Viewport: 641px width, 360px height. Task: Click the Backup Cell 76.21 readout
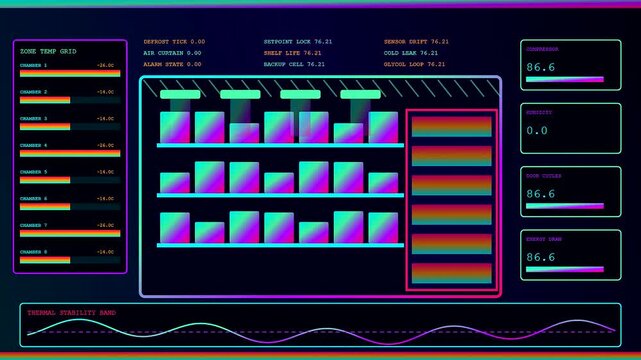pyautogui.click(x=294, y=65)
